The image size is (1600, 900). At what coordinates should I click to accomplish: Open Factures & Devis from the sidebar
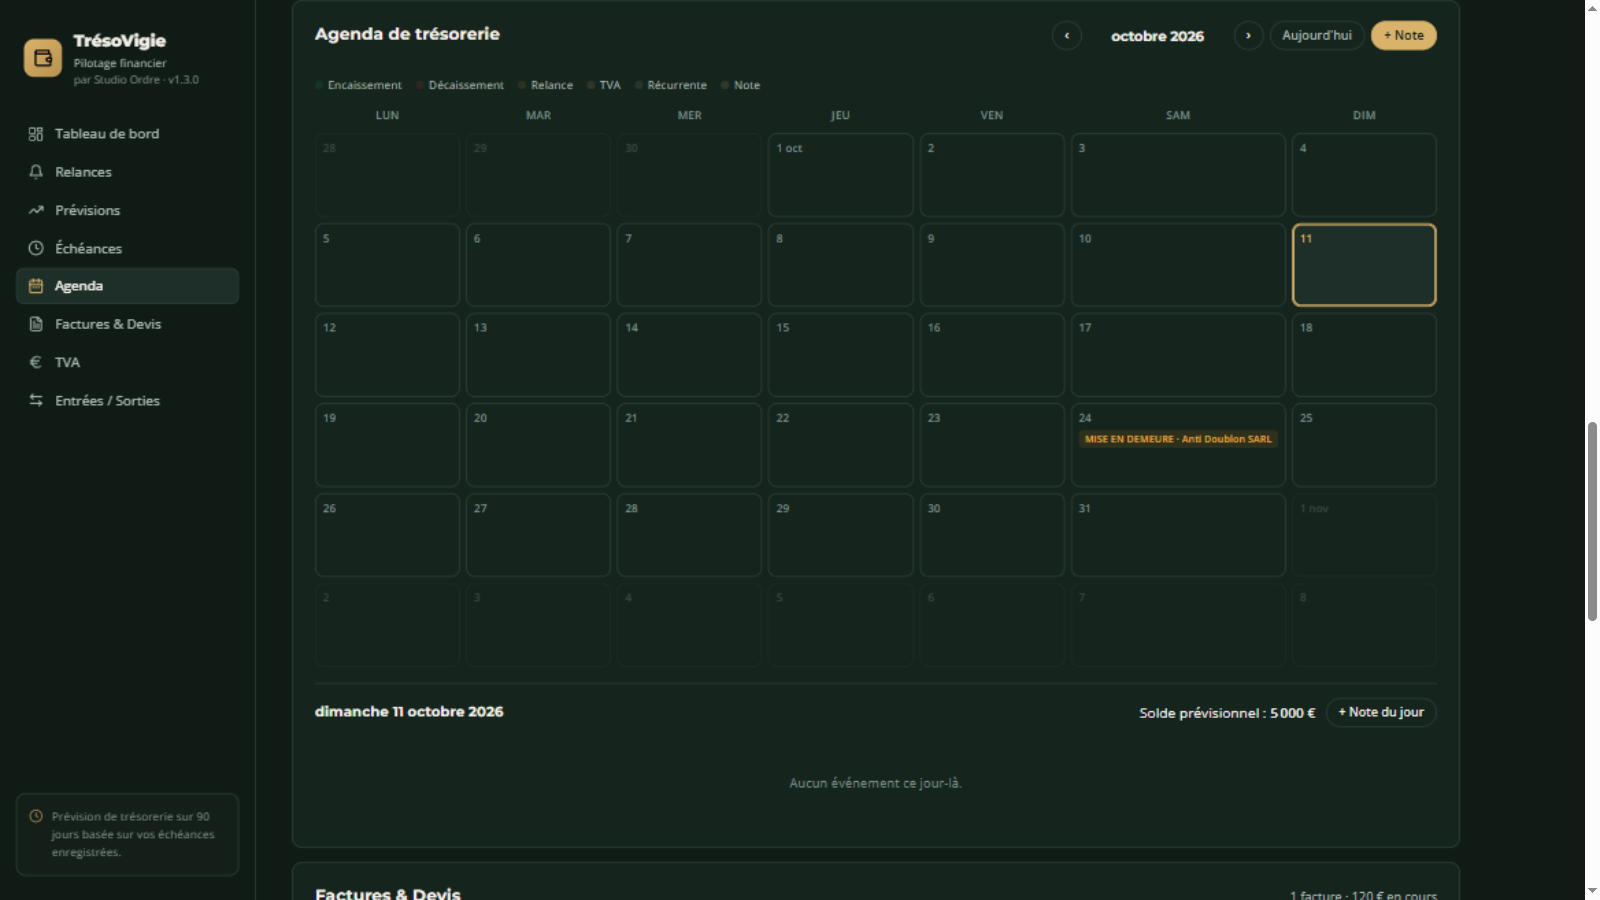127,324
